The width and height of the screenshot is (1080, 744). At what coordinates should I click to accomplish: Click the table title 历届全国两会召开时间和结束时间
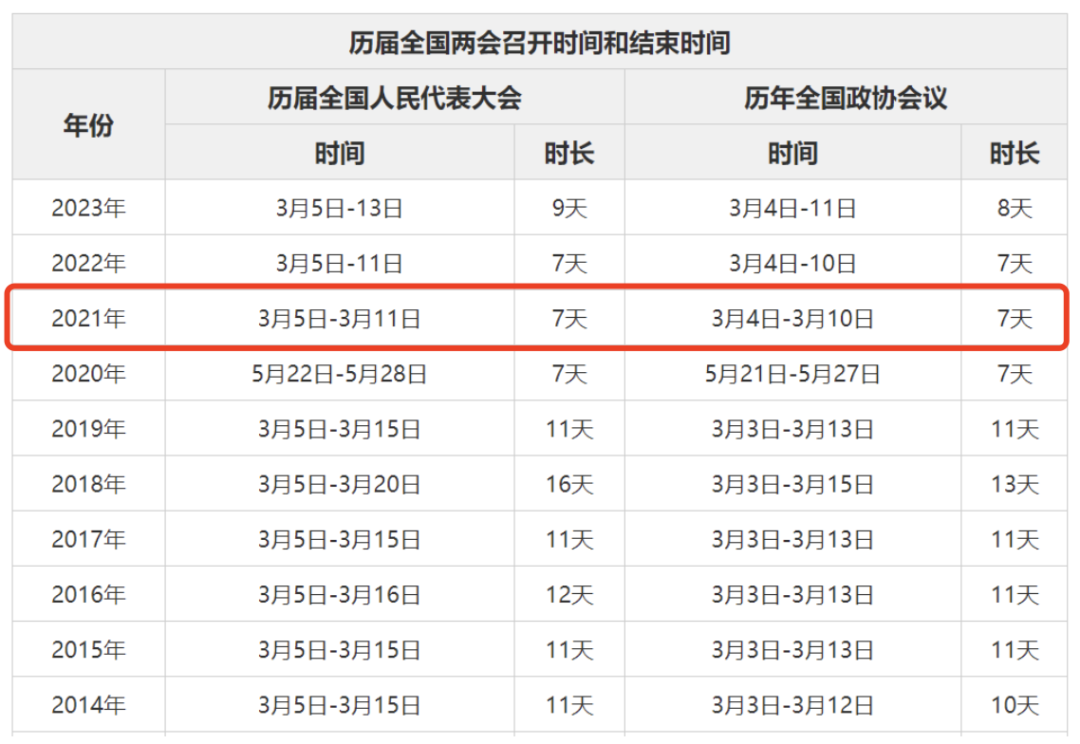point(539,43)
